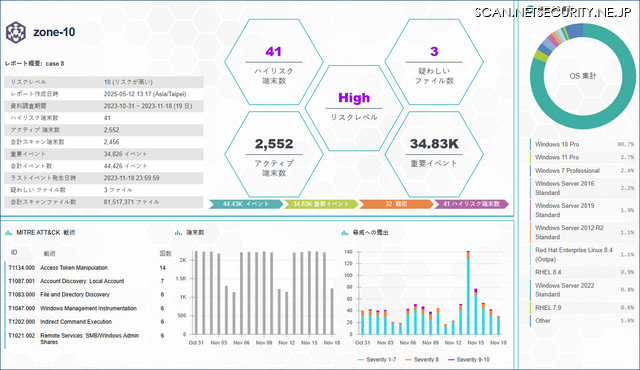Select Windows 7 Professional in OS list
The width and height of the screenshot is (640, 370).
tap(582, 171)
